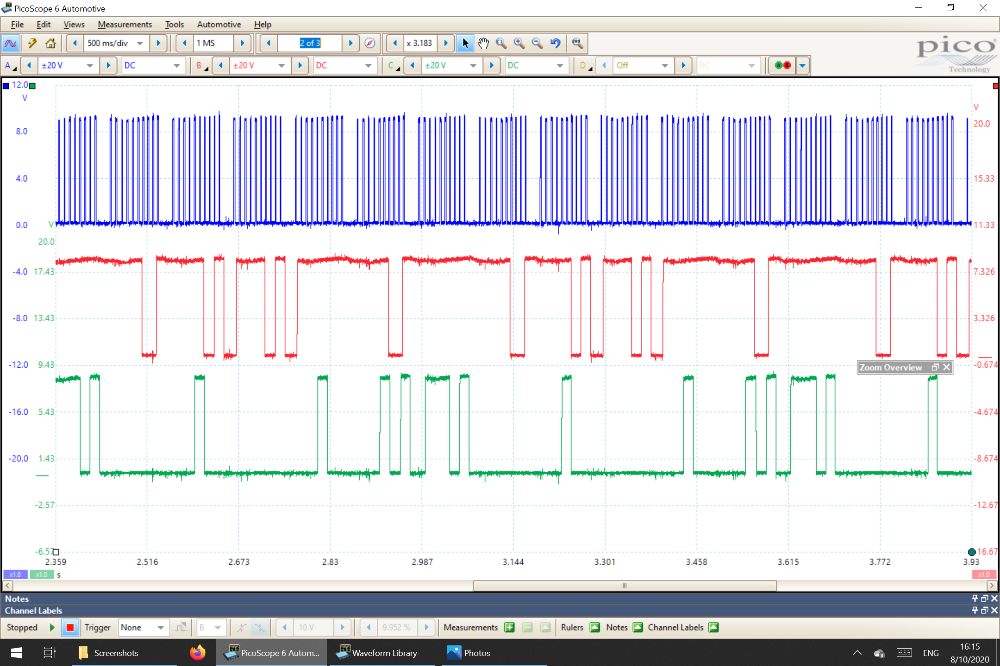Toggle the Rulers legend display

pos(594,627)
